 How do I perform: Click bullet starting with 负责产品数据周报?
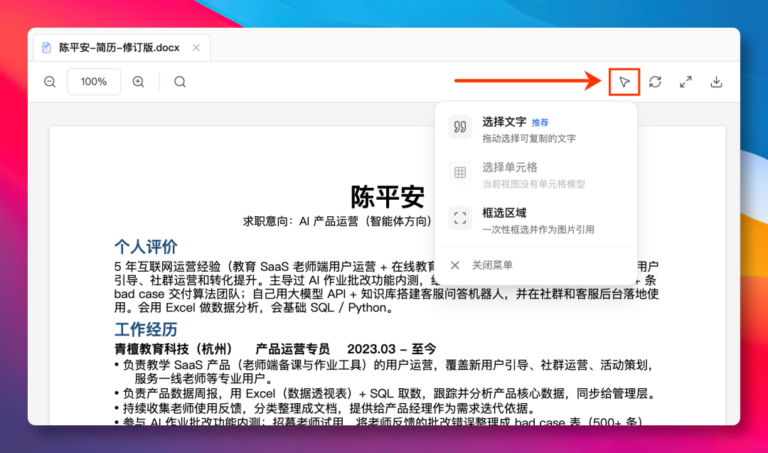pos(385,394)
